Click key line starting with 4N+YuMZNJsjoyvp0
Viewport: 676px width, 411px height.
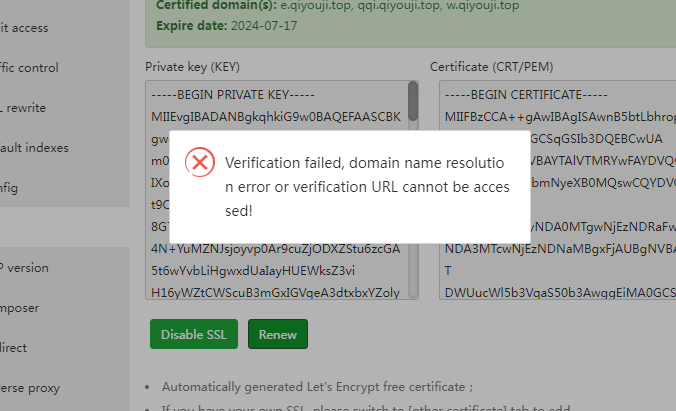click(275, 249)
